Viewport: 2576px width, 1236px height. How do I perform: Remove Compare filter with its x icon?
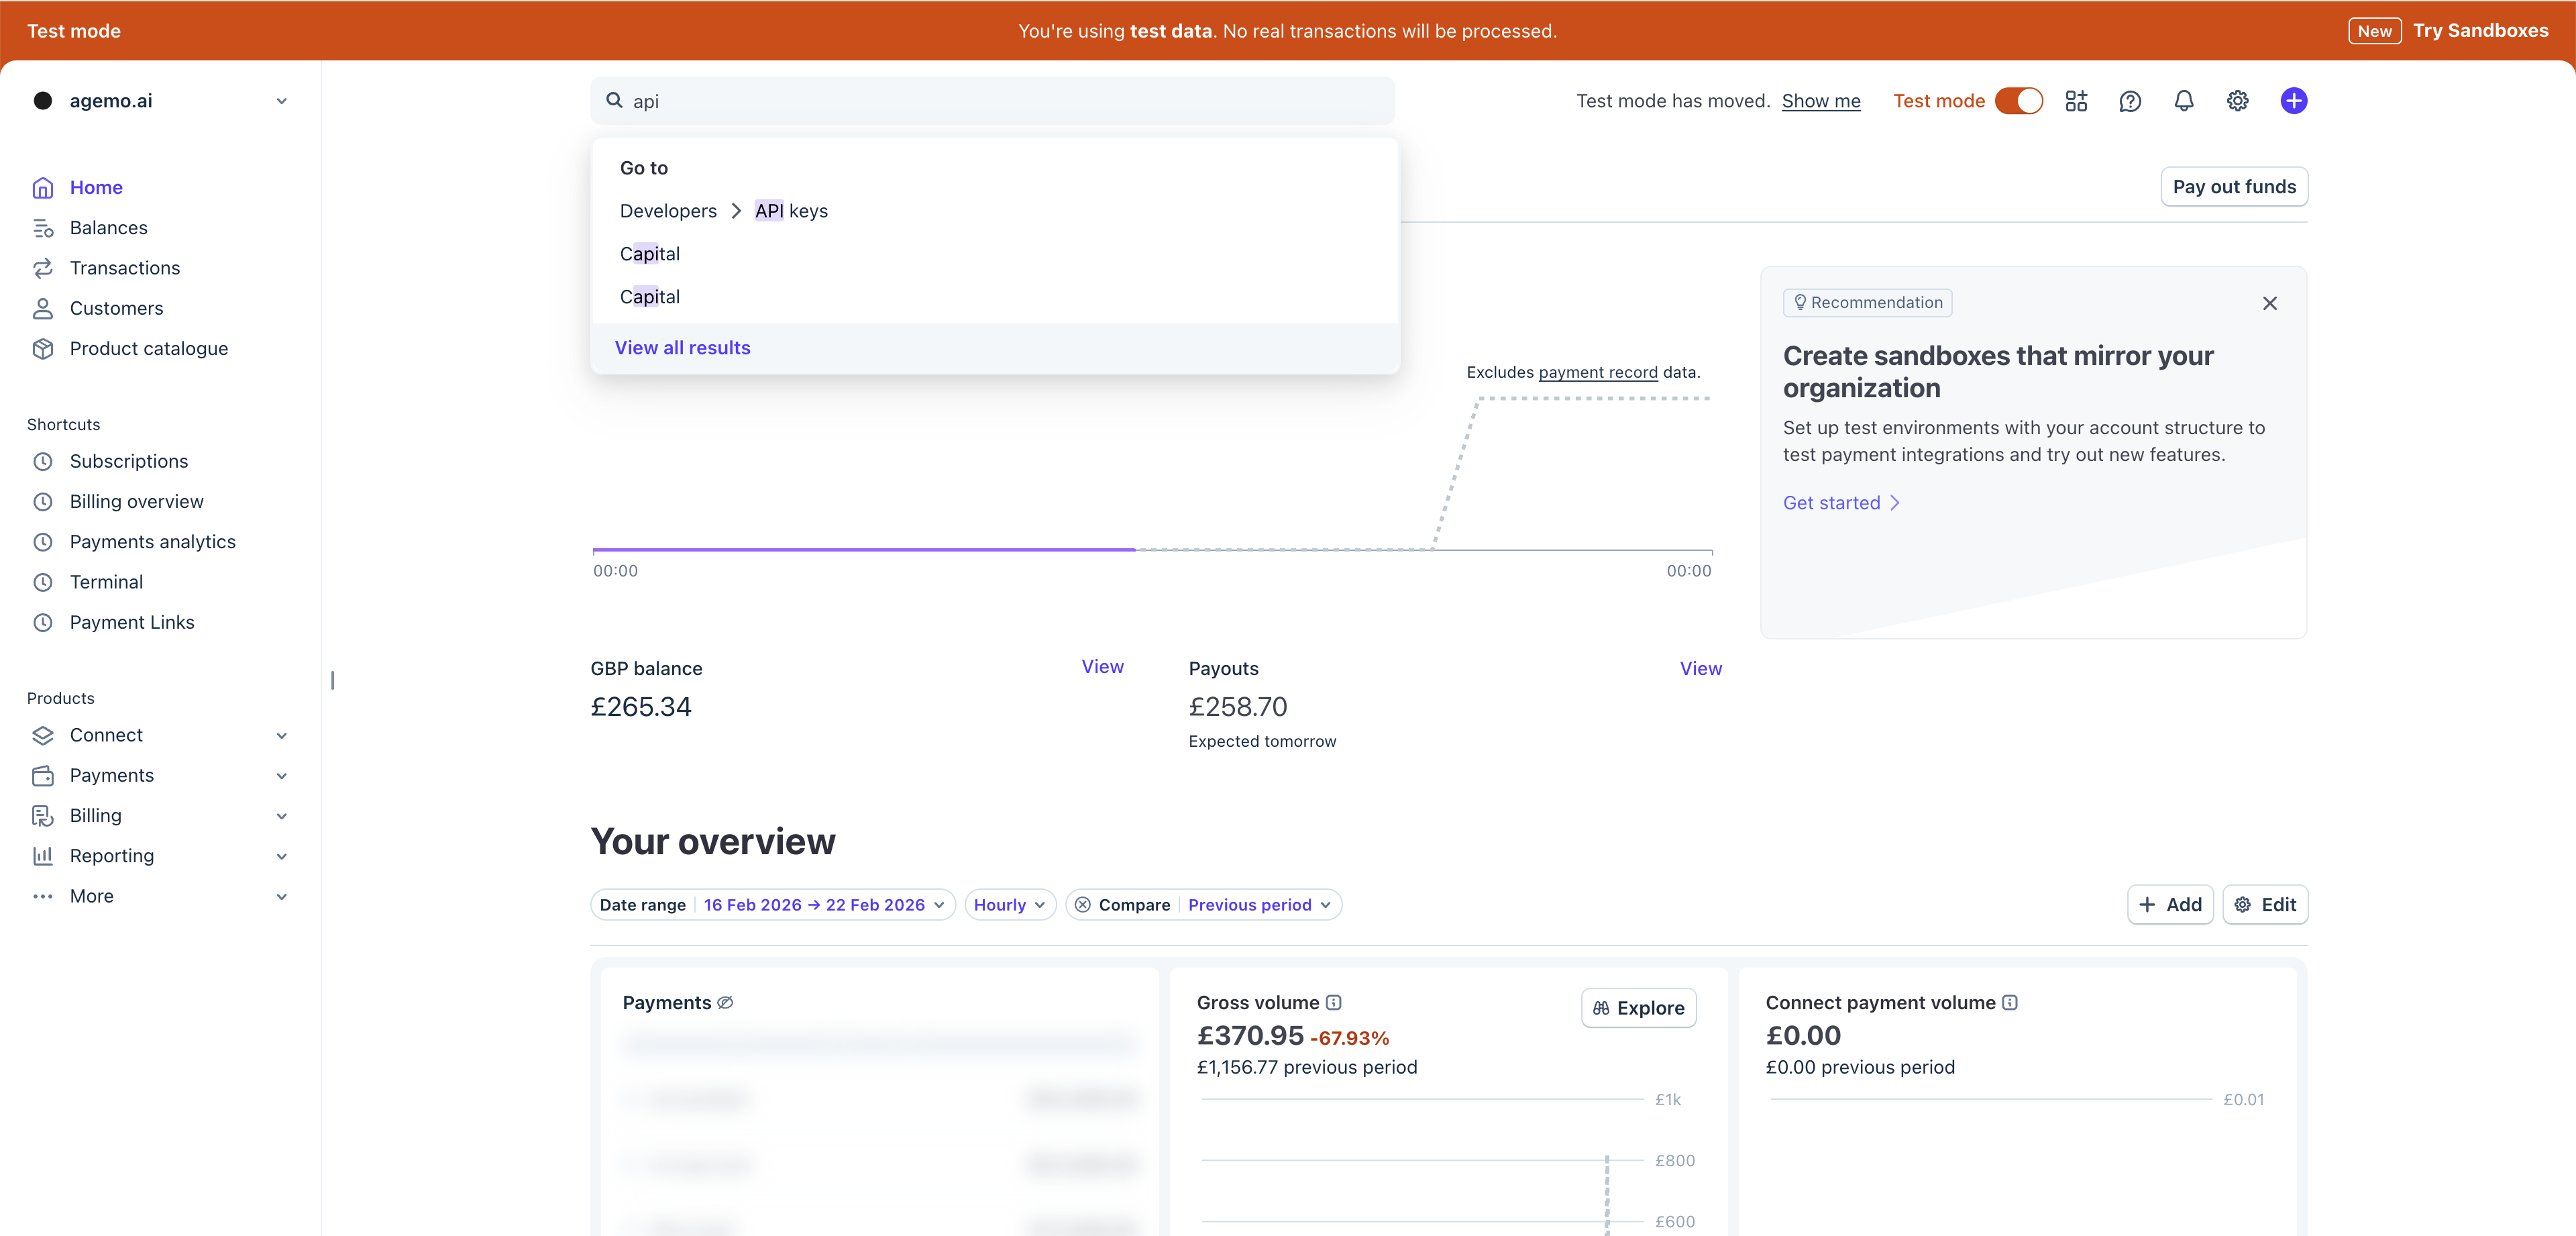click(x=1082, y=904)
